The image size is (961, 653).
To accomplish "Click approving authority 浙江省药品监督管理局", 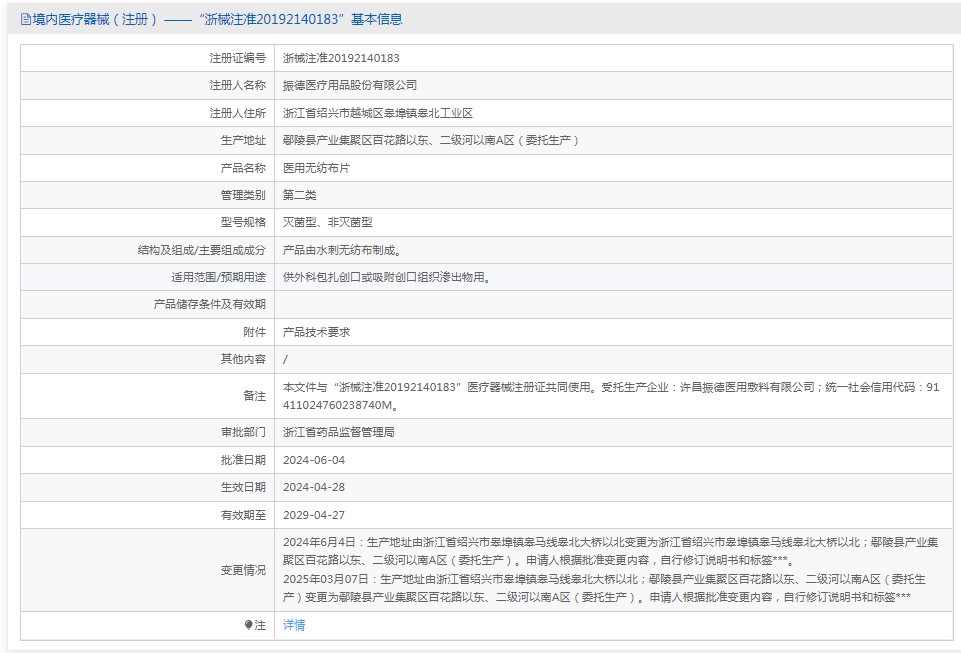I will (338, 432).
